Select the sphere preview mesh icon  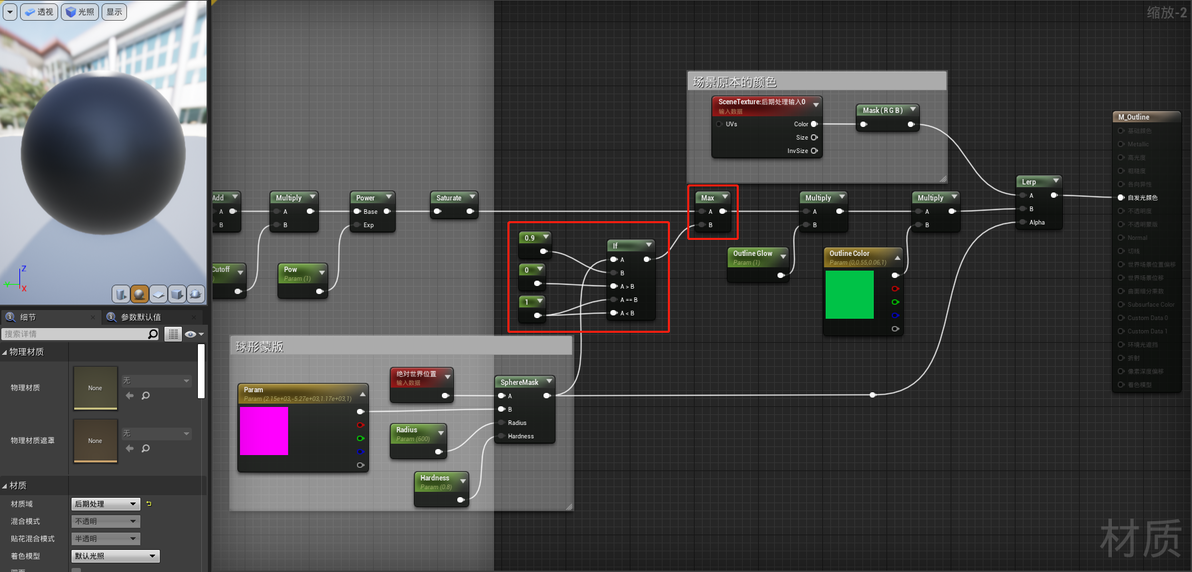coord(140,294)
